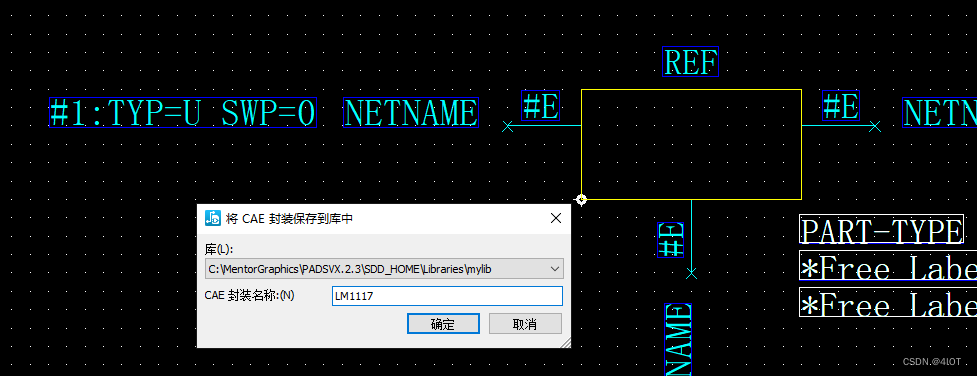Open the 库 library path dropdown
The height and width of the screenshot is (376, 977).
[x=384, y=269]
